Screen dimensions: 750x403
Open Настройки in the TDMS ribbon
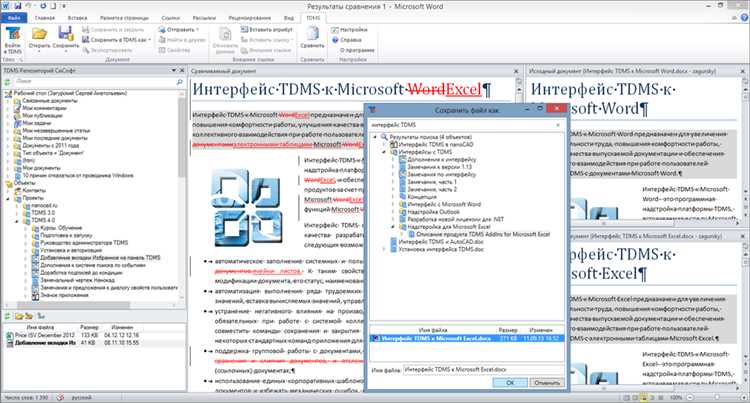[353, 30]
